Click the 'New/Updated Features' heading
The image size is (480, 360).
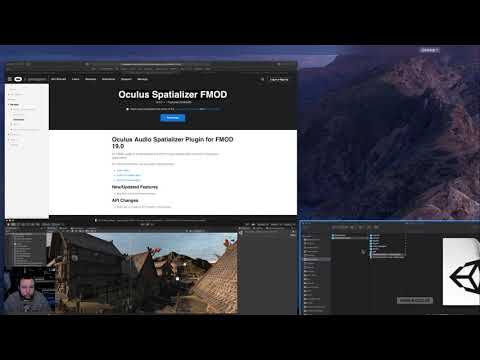pos(135,187)
